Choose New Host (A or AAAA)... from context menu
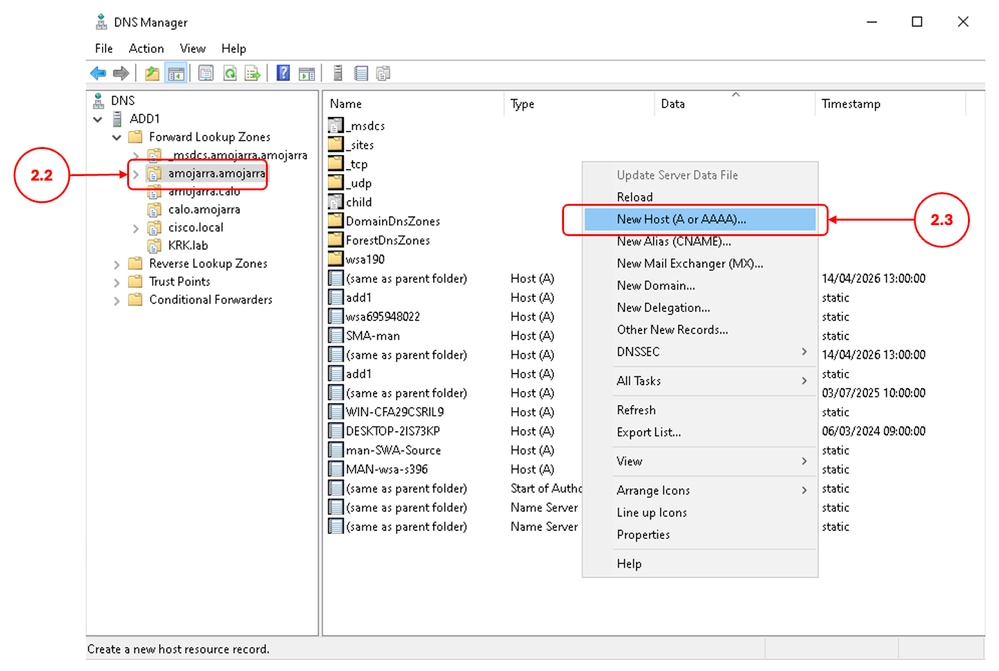 (700, 219)
